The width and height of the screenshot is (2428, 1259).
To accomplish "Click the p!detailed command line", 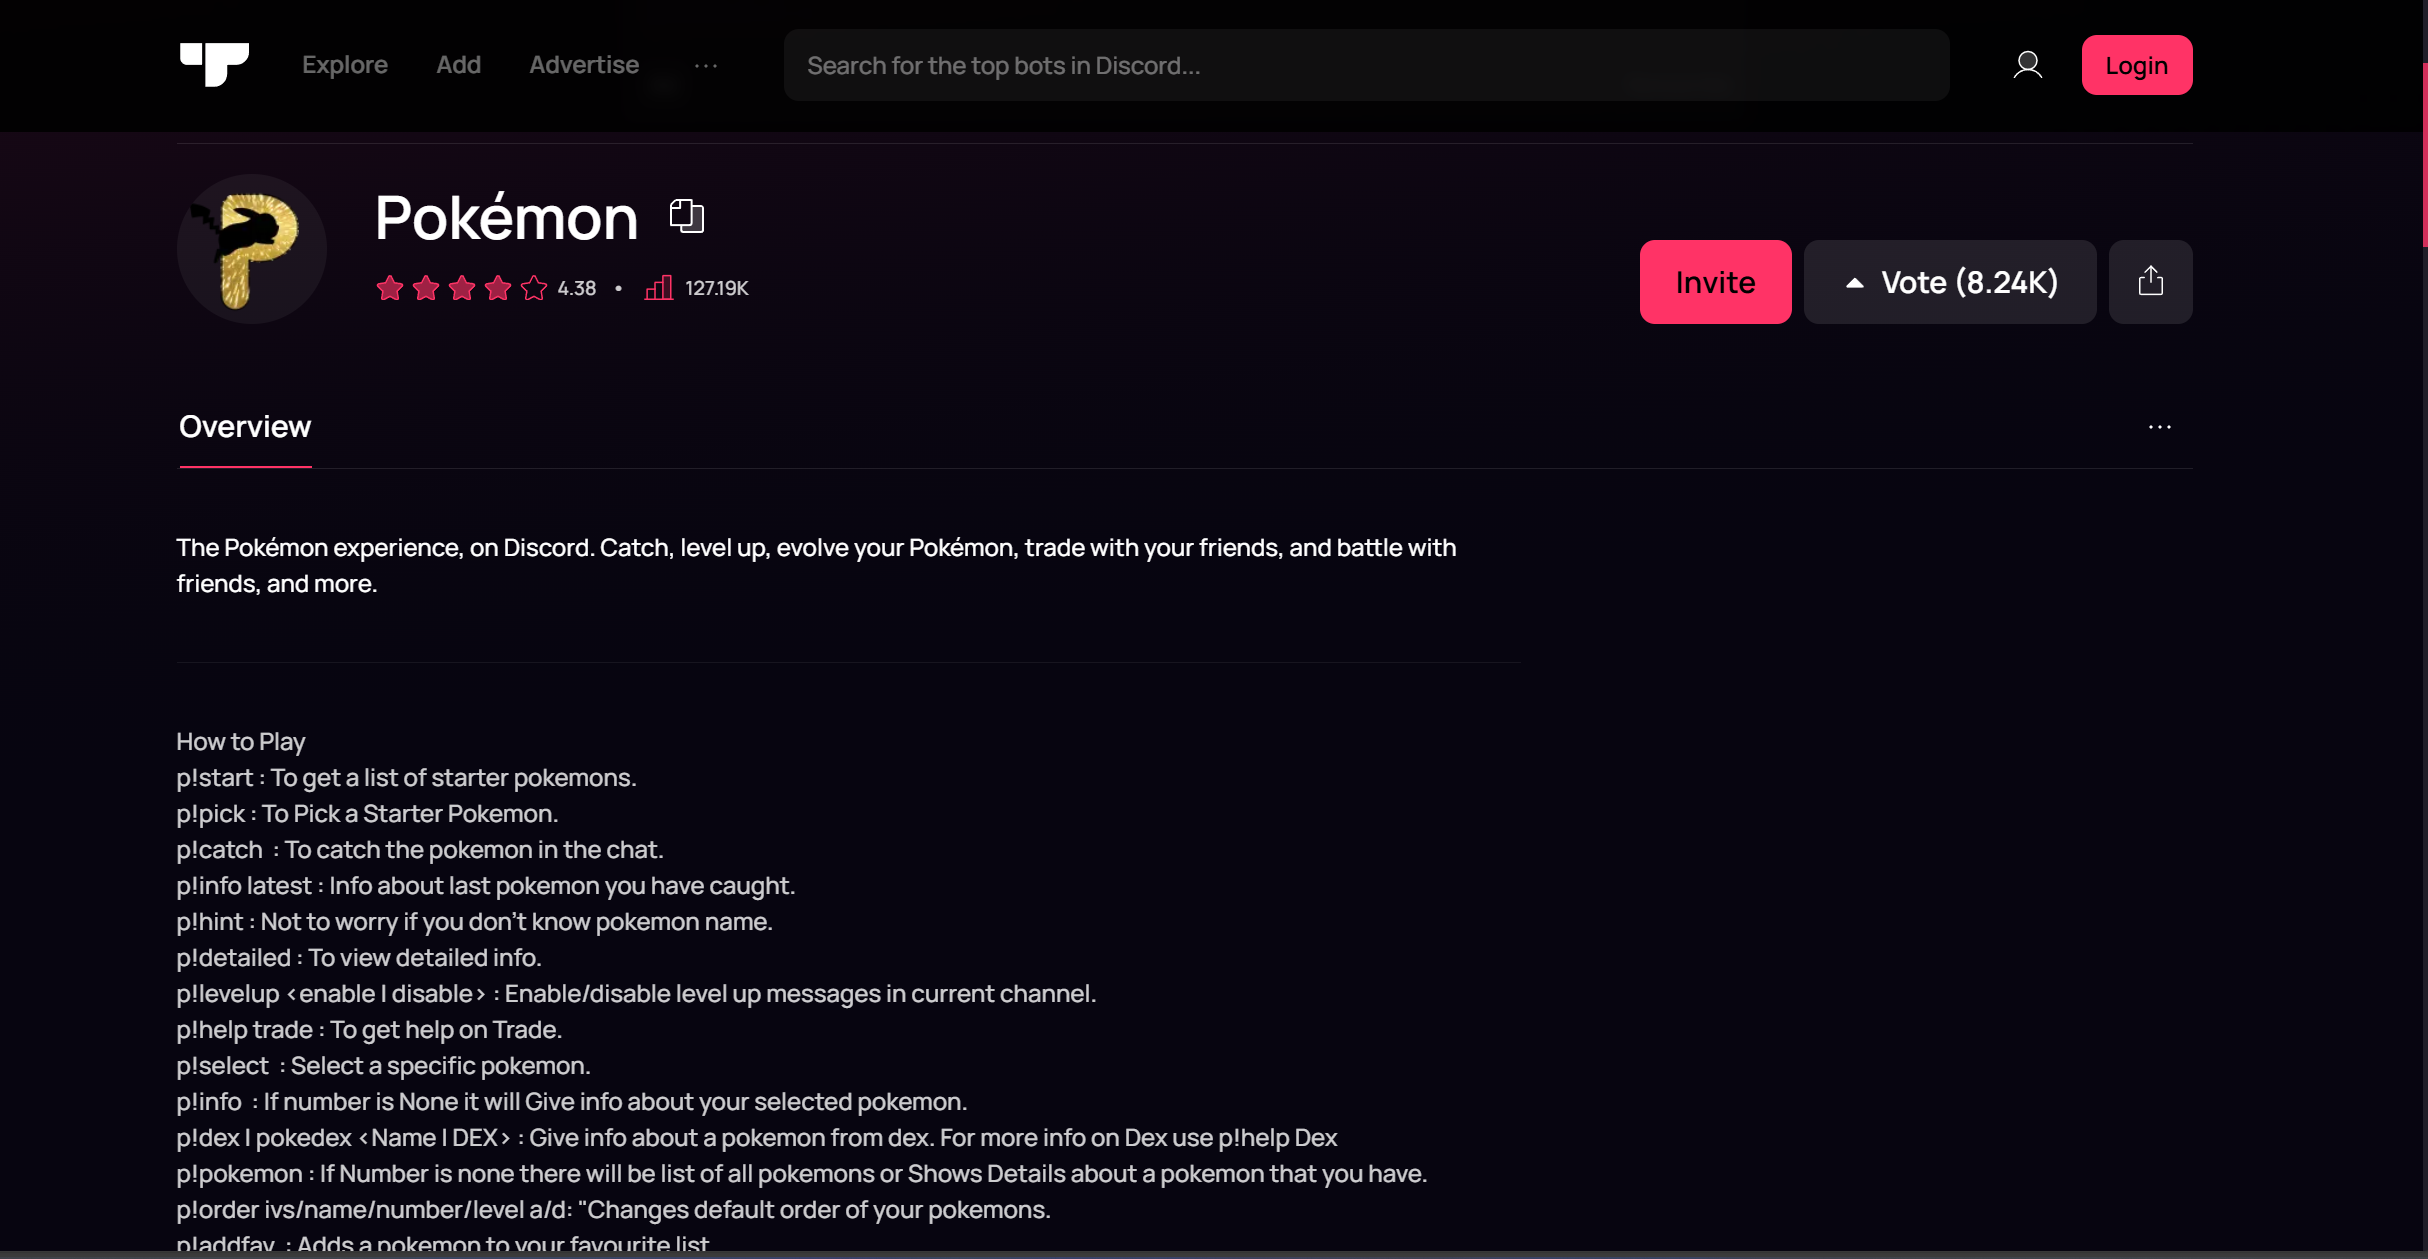I will click(x=359, y=958).
